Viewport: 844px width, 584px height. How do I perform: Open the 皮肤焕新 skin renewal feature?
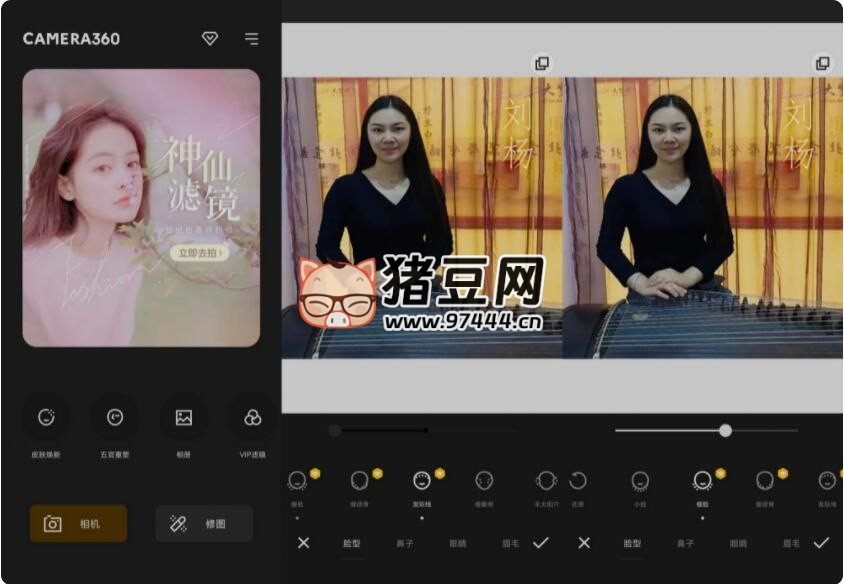tap(46, 418)
